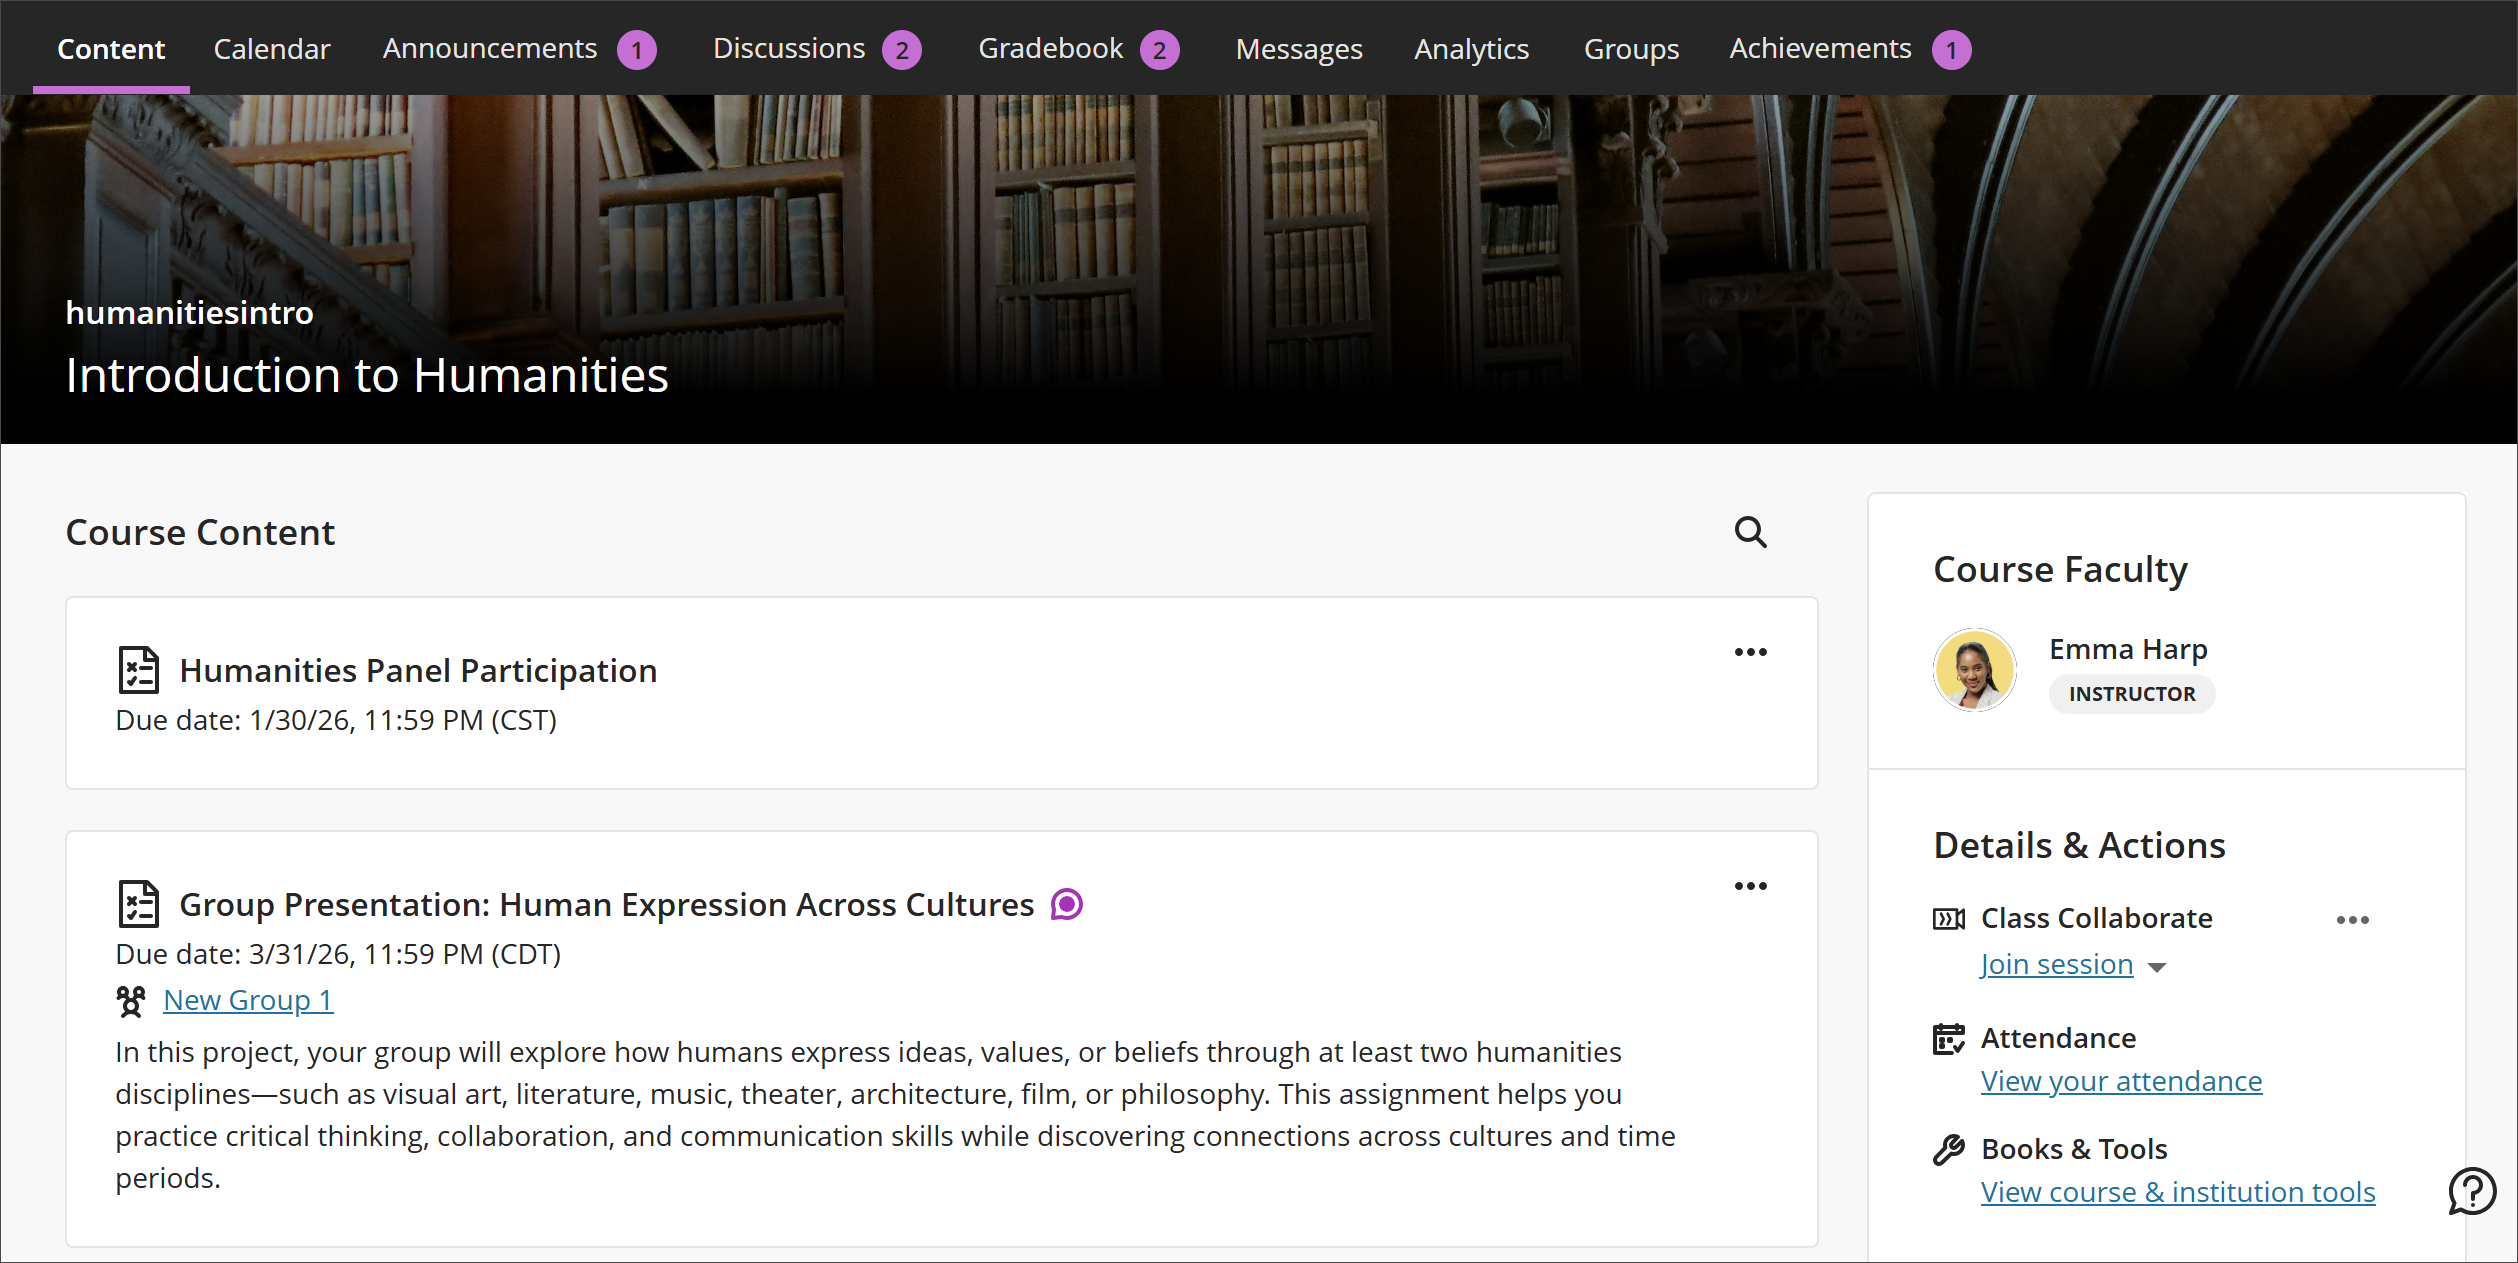Open Class Collaborate's ellipsis menu

click(2354, 919)
